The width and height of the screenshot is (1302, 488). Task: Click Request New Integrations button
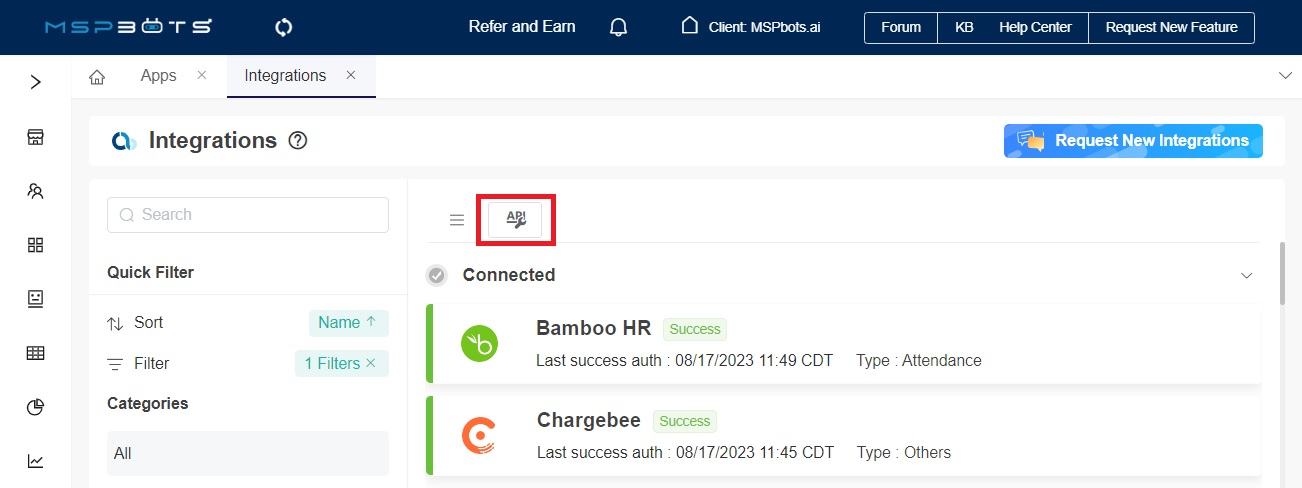[x=1133, y=141]
